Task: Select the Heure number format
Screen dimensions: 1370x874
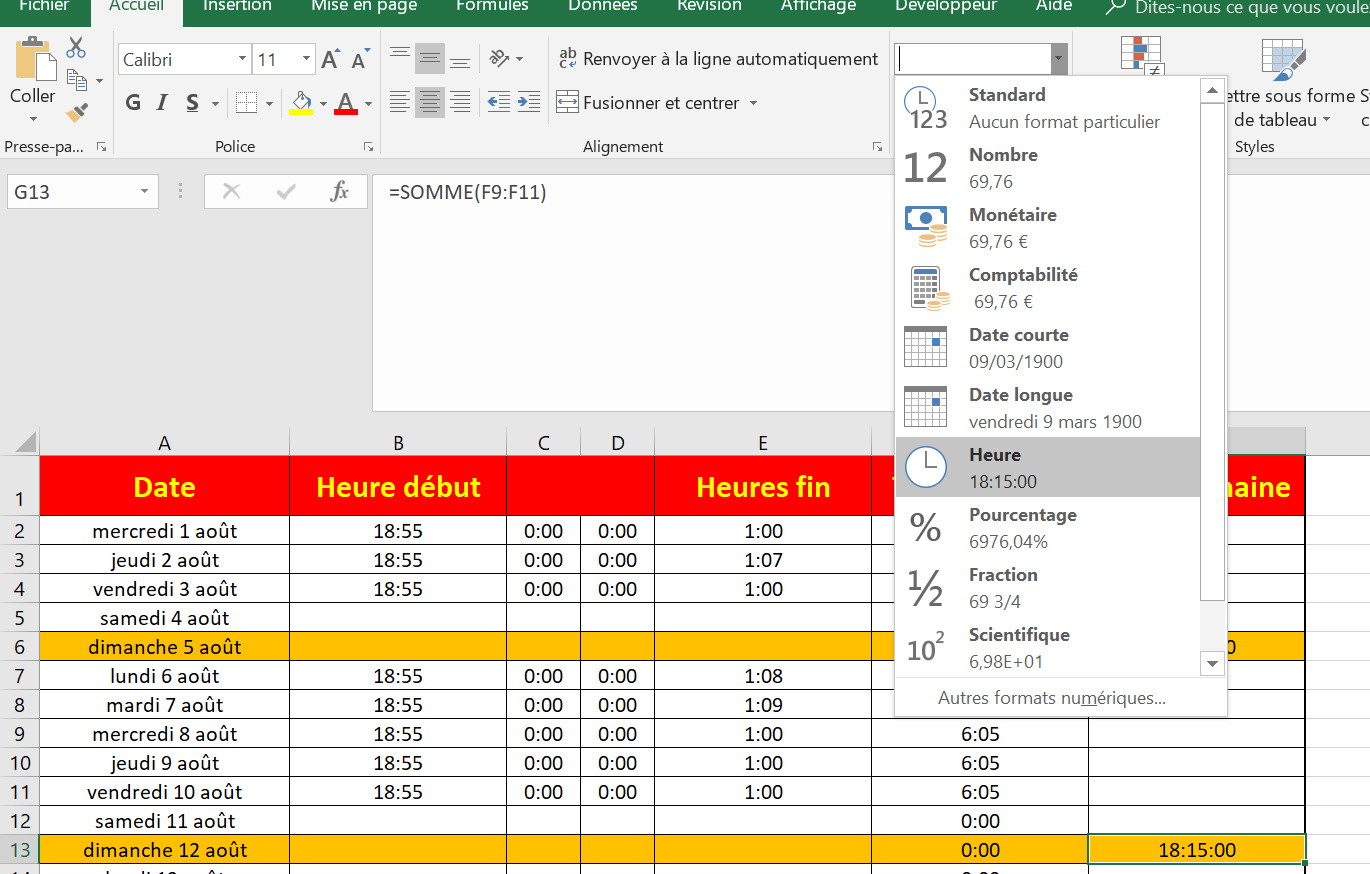Action: pos(1010,466)
